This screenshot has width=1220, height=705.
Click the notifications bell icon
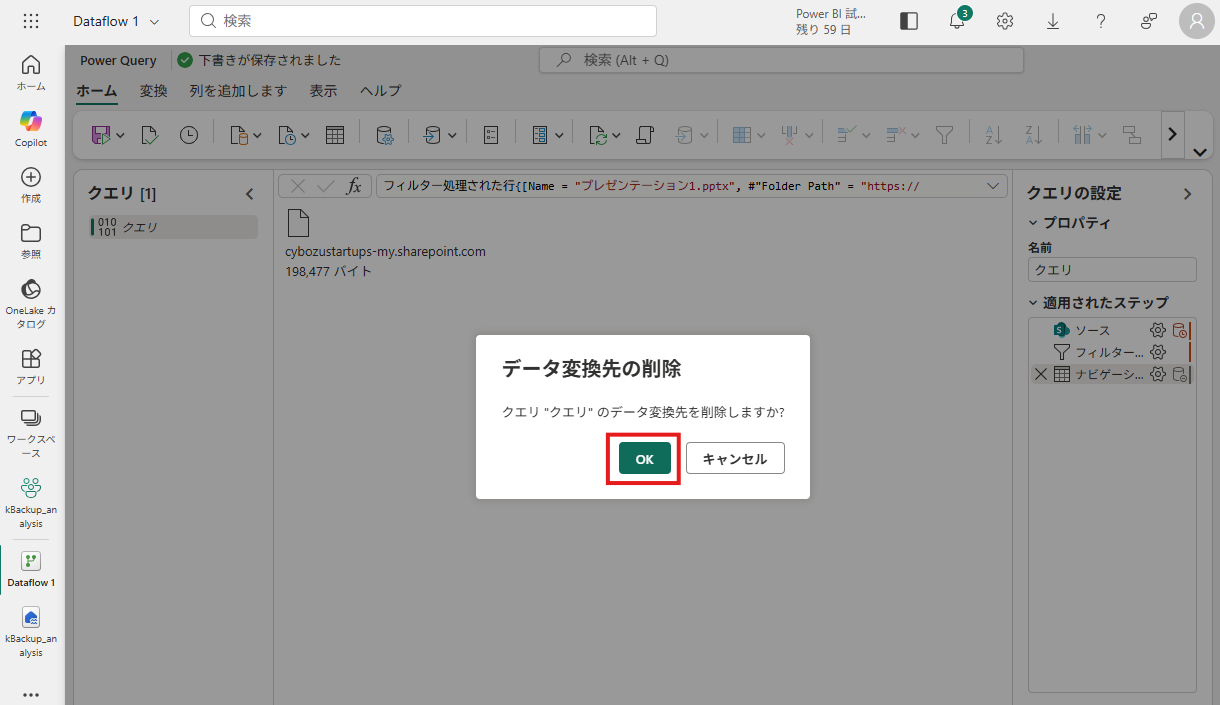click(x=957, y=21)
